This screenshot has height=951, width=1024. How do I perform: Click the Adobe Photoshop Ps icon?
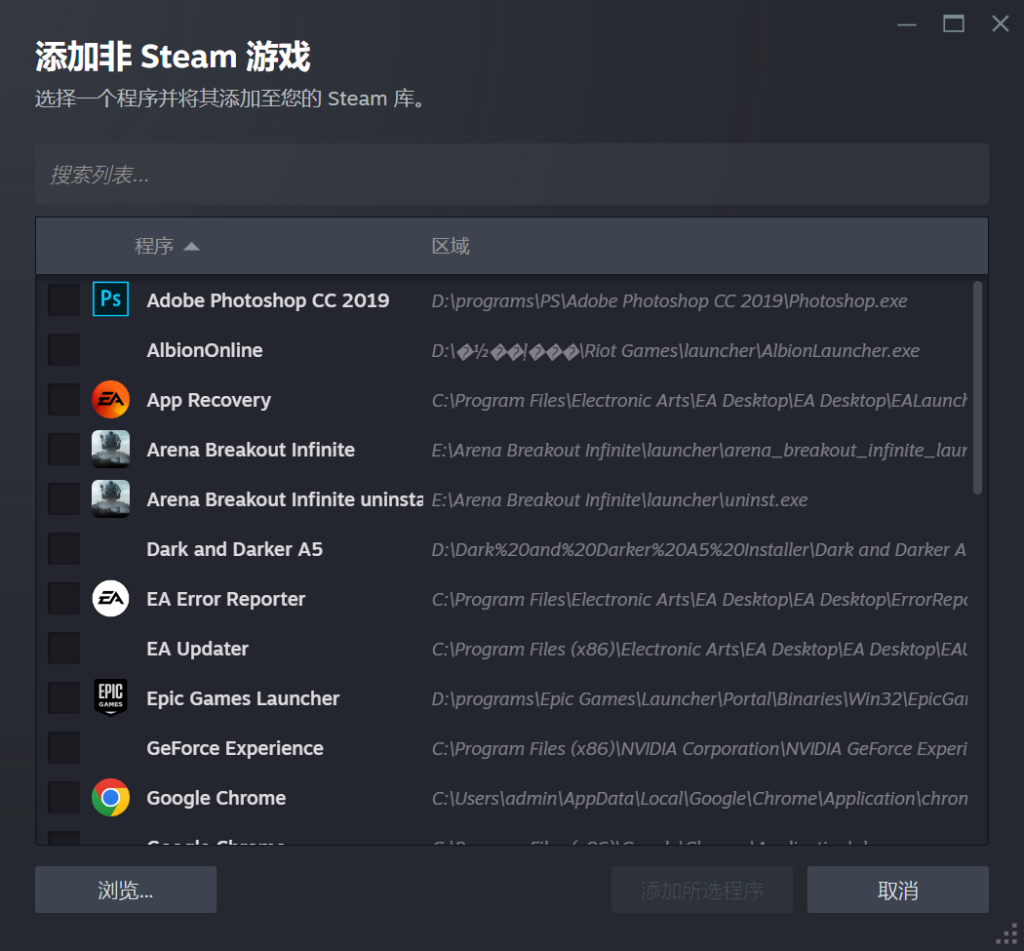click(110, 299)
